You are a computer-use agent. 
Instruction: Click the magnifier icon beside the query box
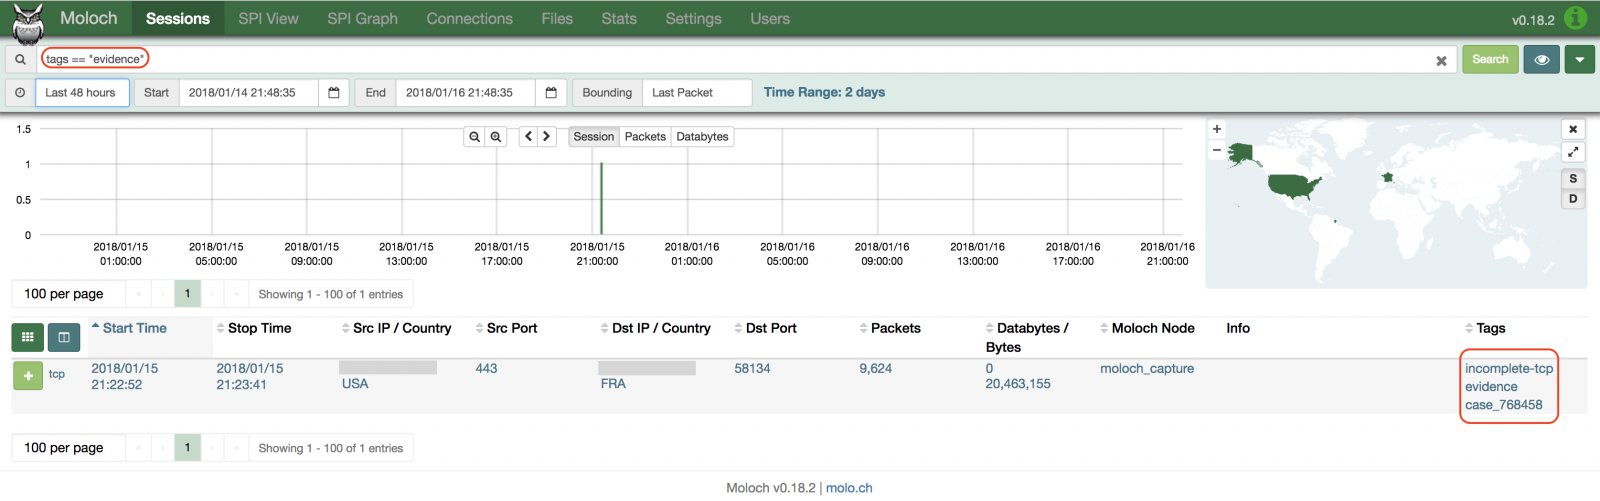(20, 59)
